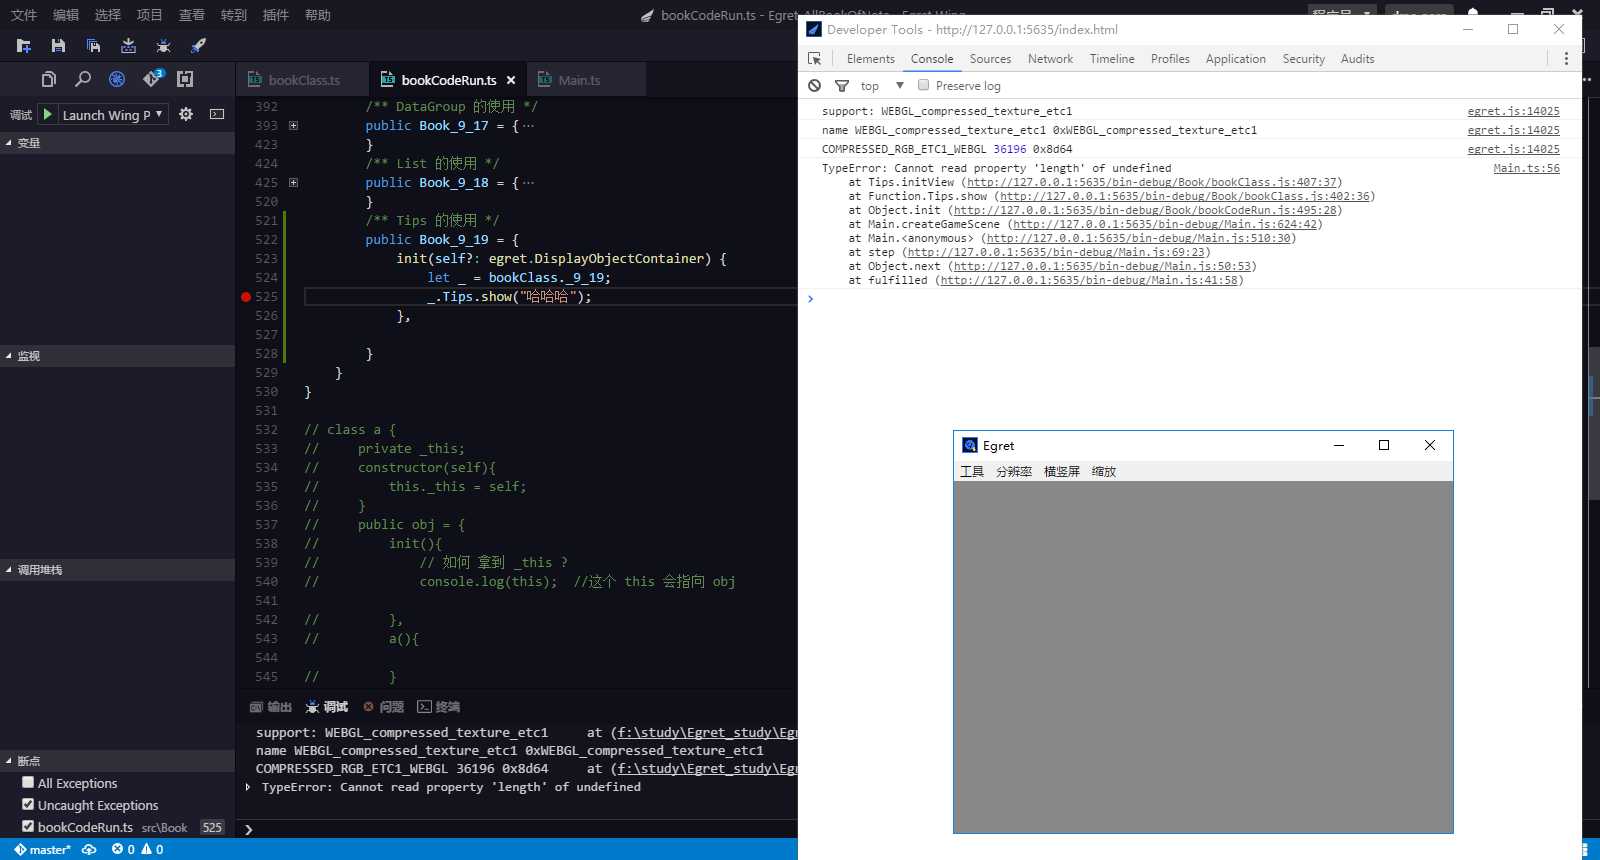
Task: Start debugging with green play button
Action: point(47,114)
